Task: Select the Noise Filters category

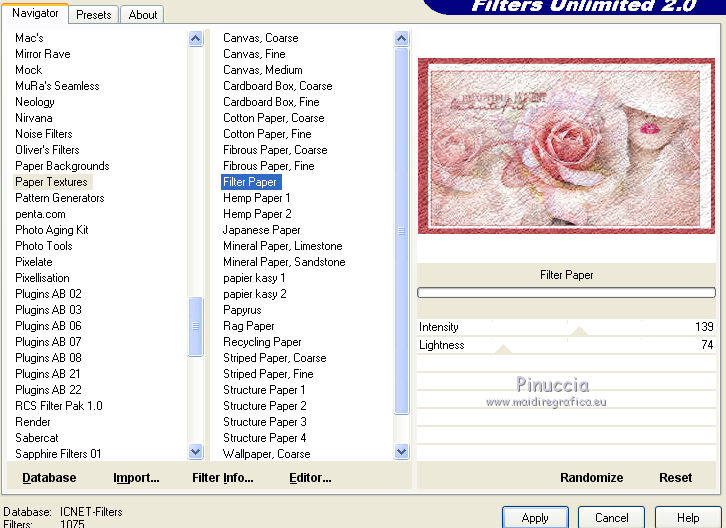Action: coord(44,134)
